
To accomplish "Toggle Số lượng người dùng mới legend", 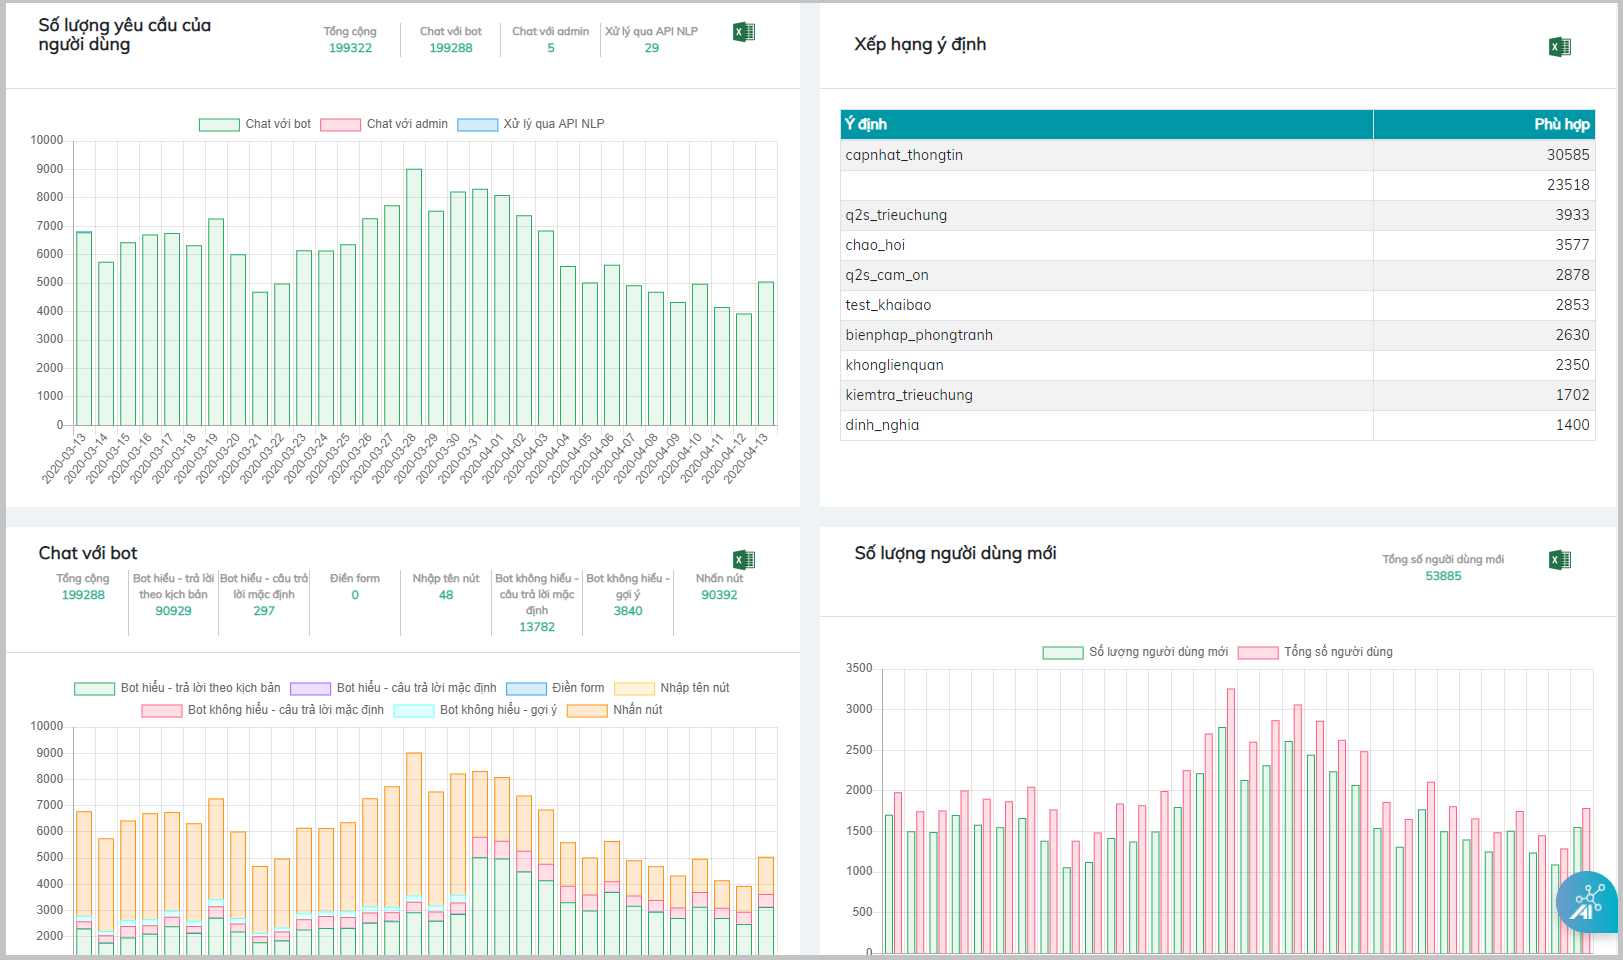I will click(1135, 652).
